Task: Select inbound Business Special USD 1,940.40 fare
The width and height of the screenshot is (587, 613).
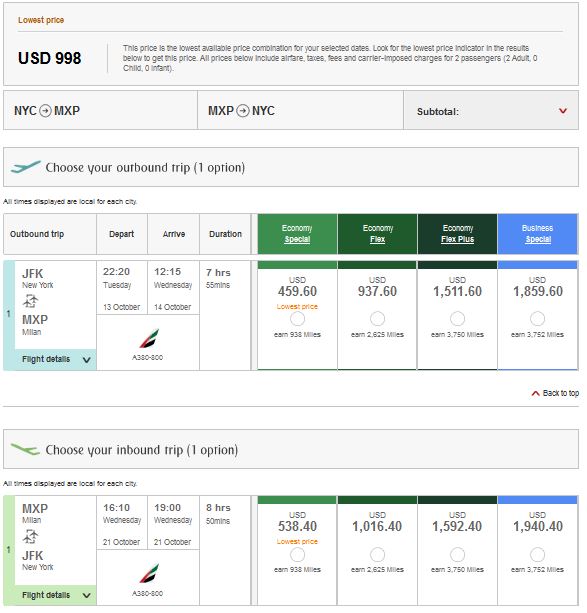Action: tap(537, 554)
